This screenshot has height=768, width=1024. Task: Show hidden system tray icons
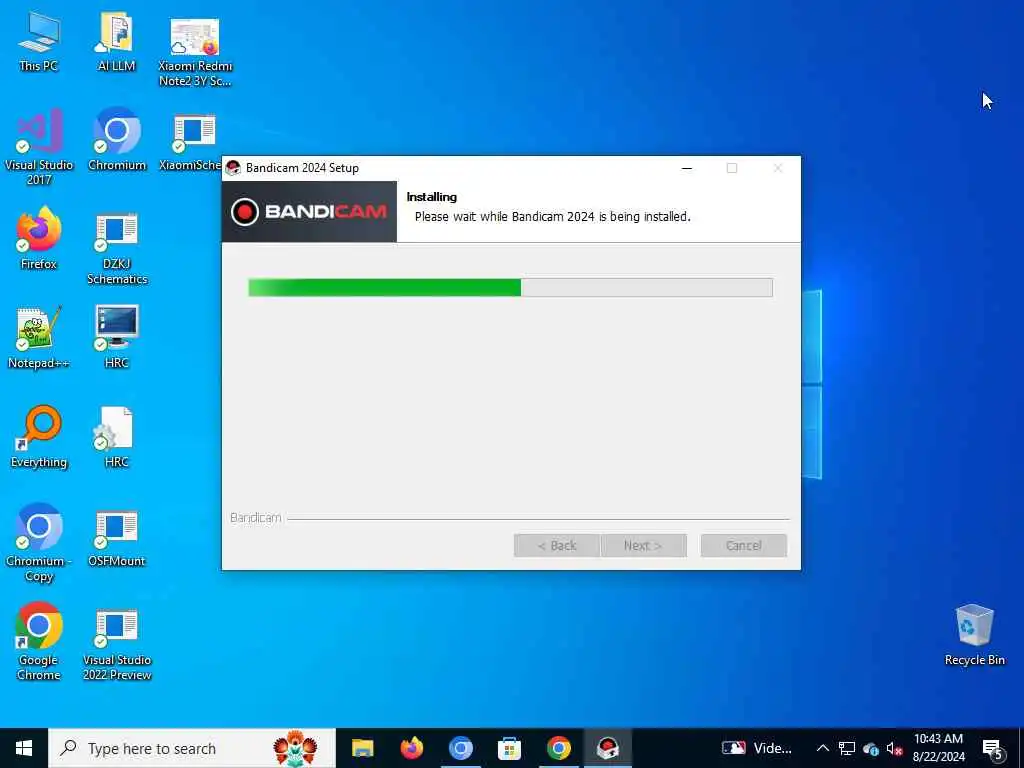[823, 748]
